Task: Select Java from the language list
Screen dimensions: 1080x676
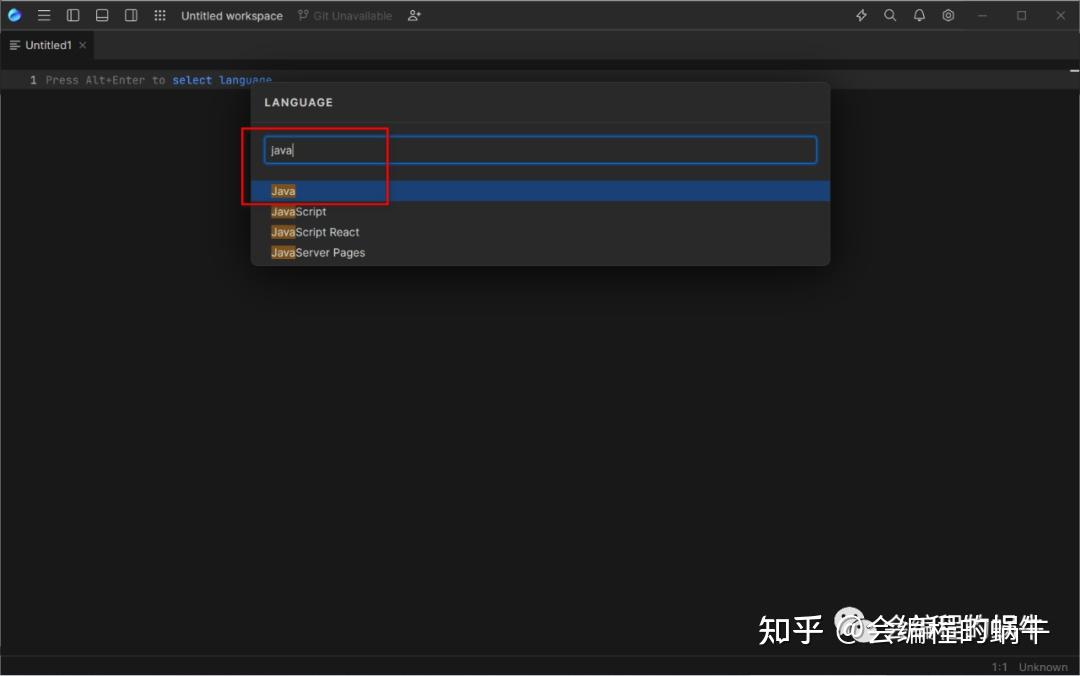Action: click(283, 190)
